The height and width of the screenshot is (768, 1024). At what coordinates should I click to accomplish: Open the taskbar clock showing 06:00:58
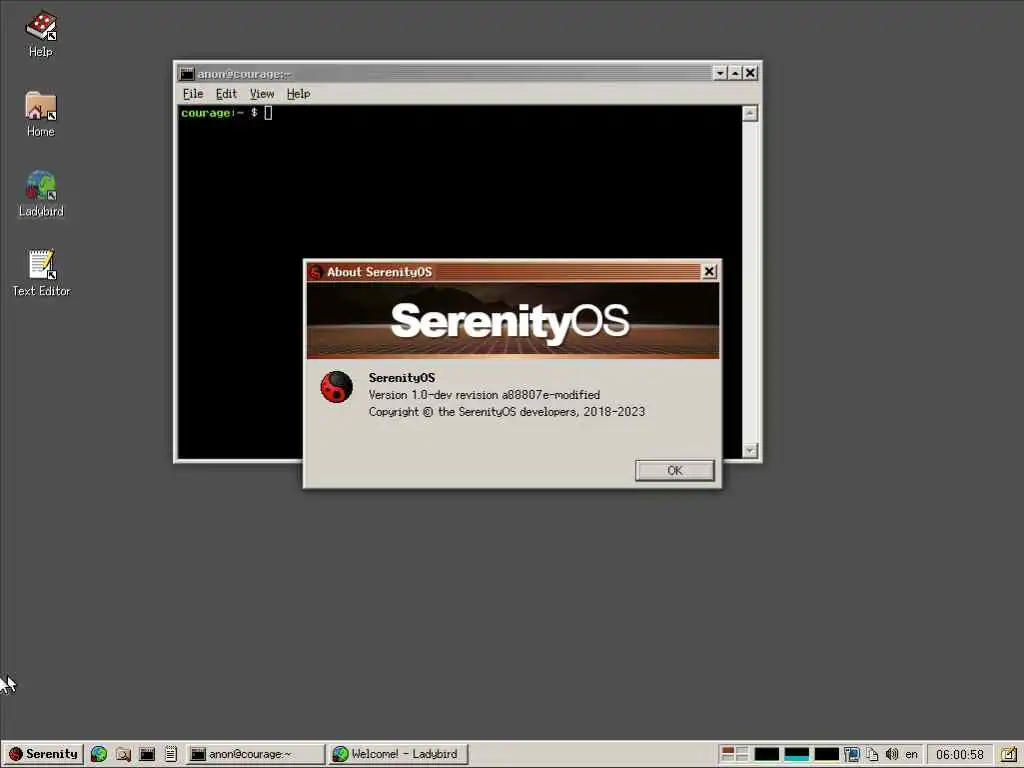click(960, 754)
